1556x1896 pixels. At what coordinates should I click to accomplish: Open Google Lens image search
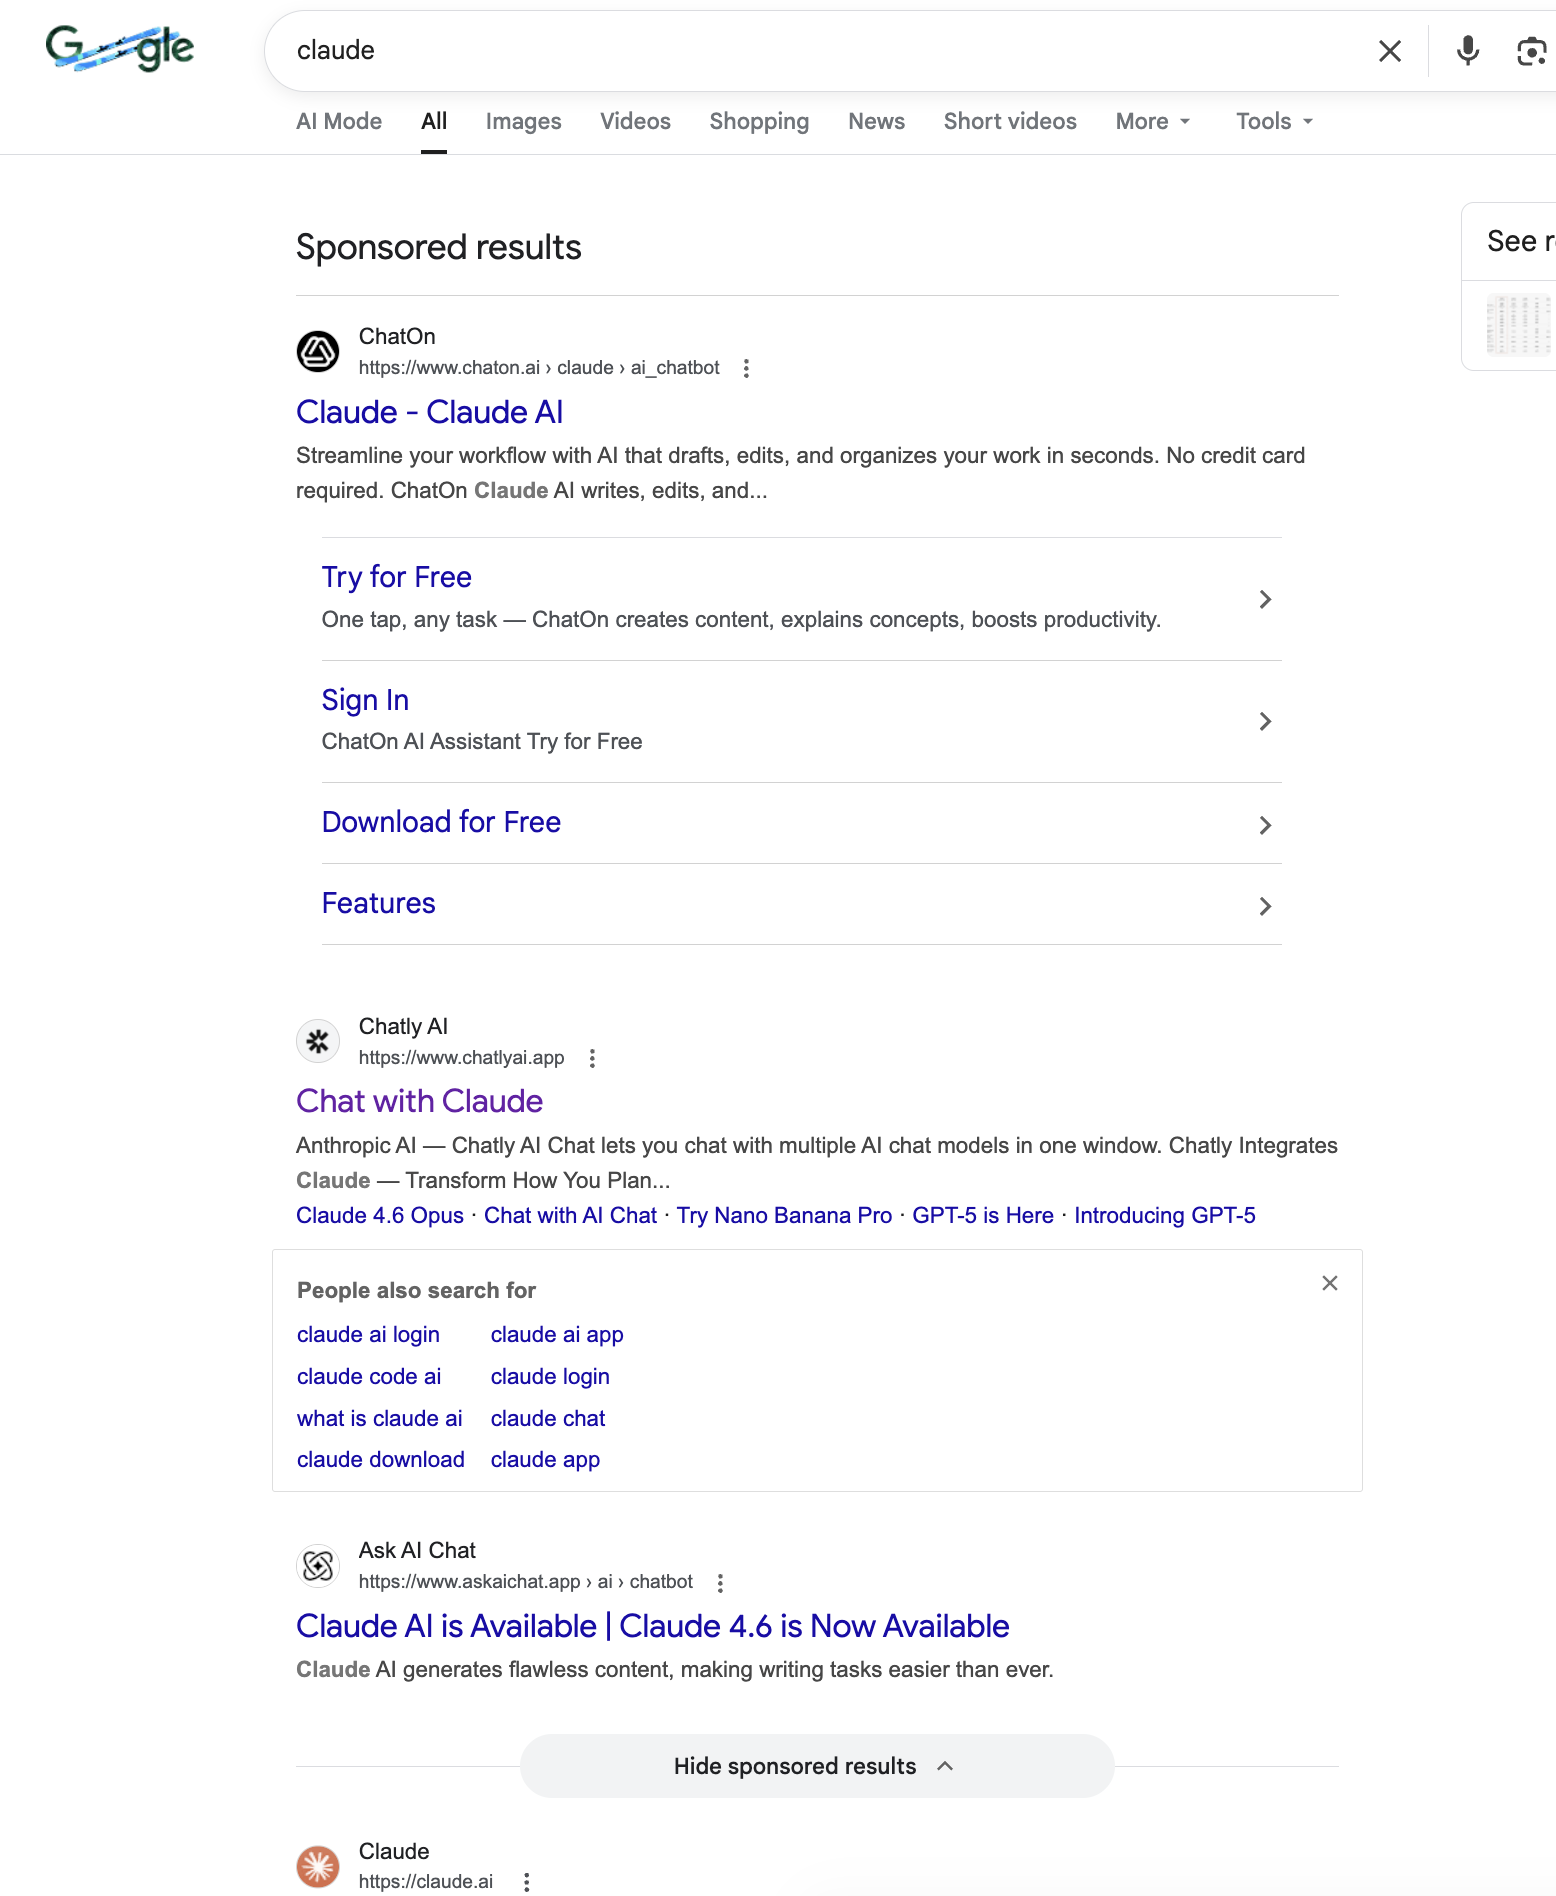(1531, 51)
